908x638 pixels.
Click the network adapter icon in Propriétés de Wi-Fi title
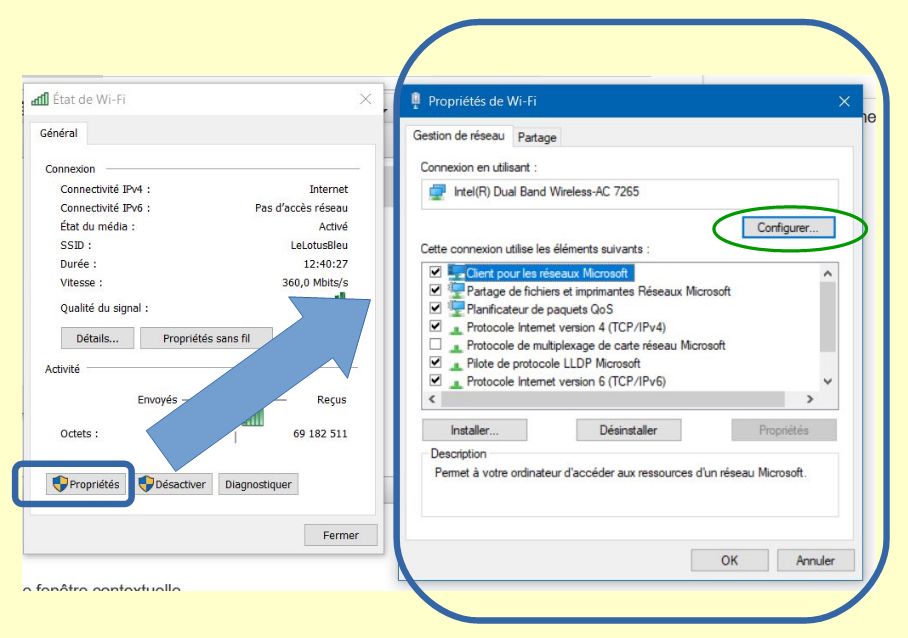click(x=416, y=100)
